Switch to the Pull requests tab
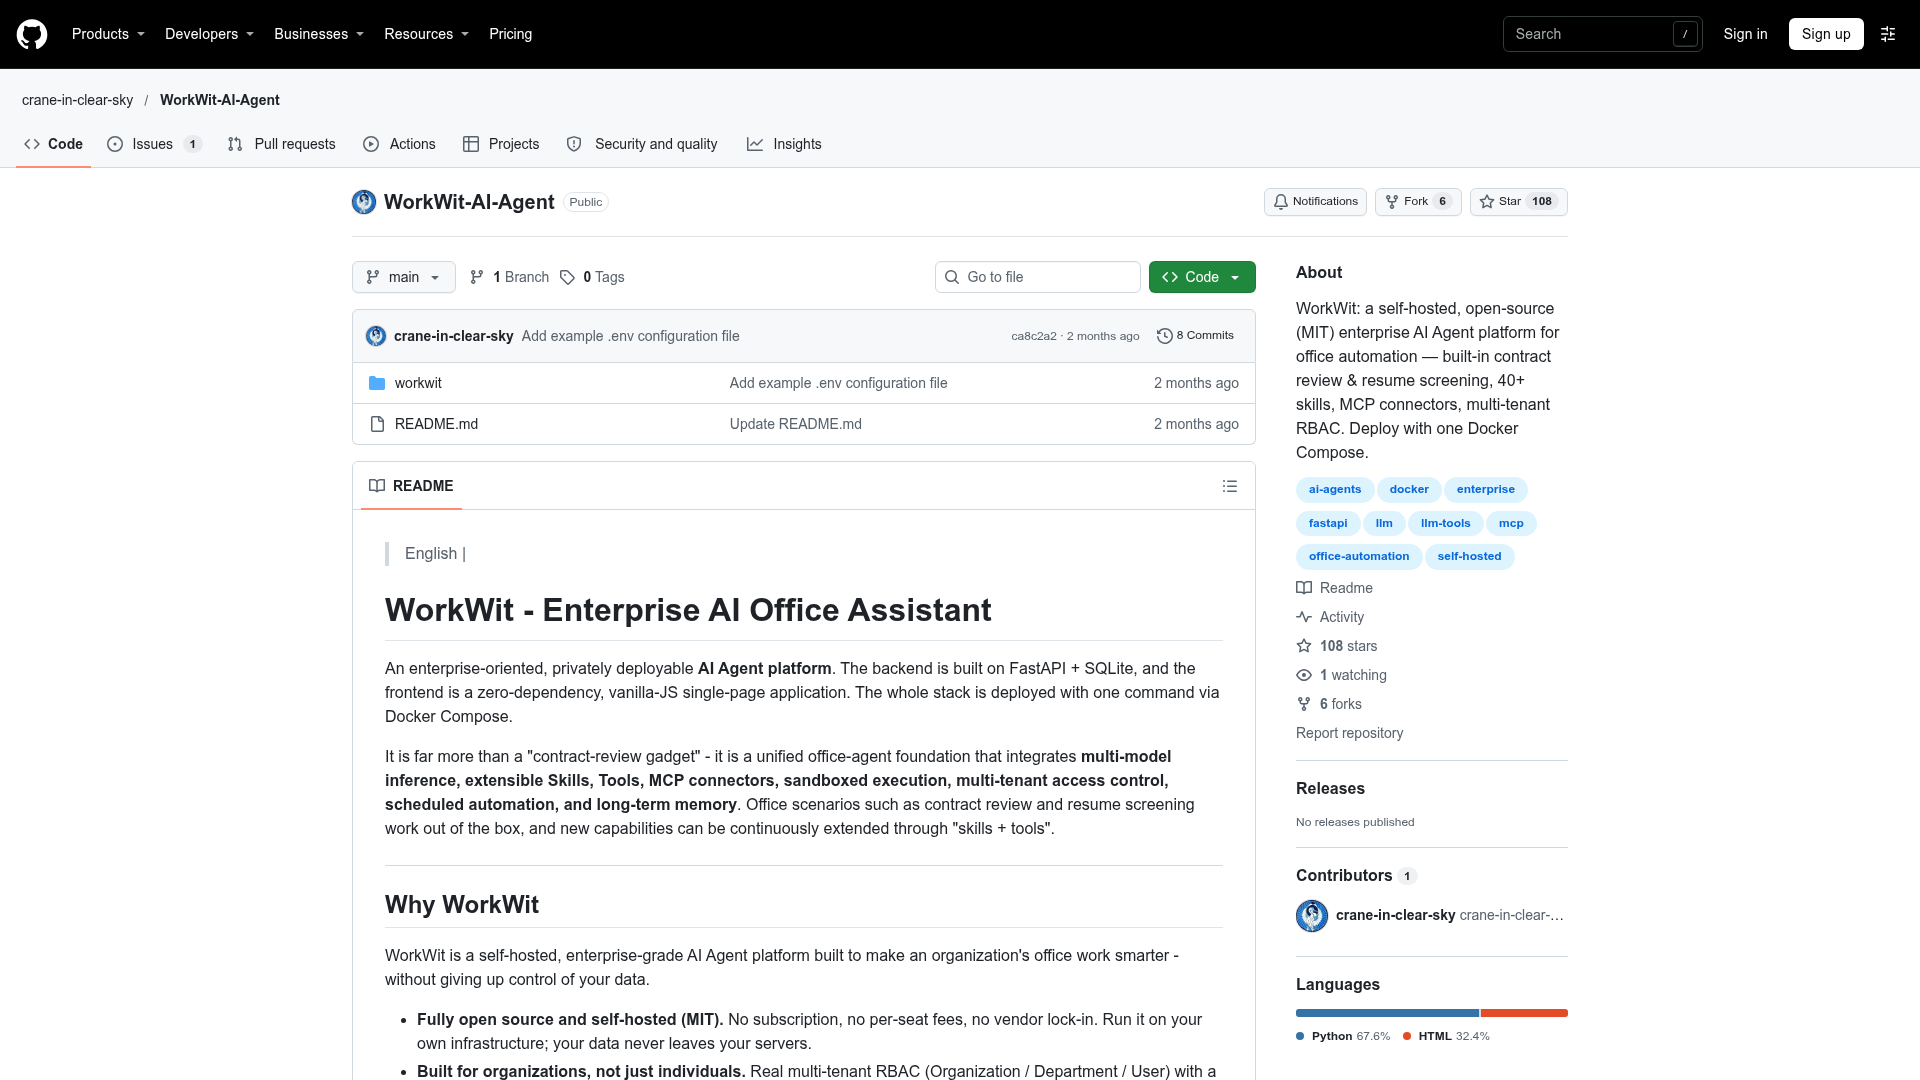1920x1080 pixels. pyautogui.click(x=282, y=144)
